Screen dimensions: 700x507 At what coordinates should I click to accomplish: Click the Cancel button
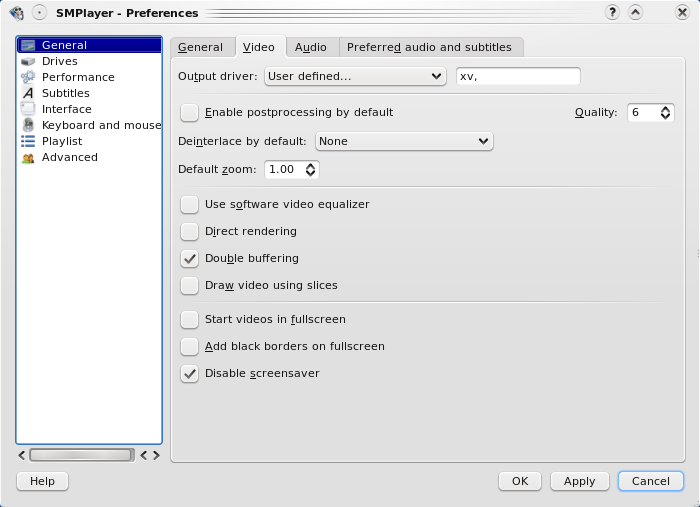click(x=650, y=481)
